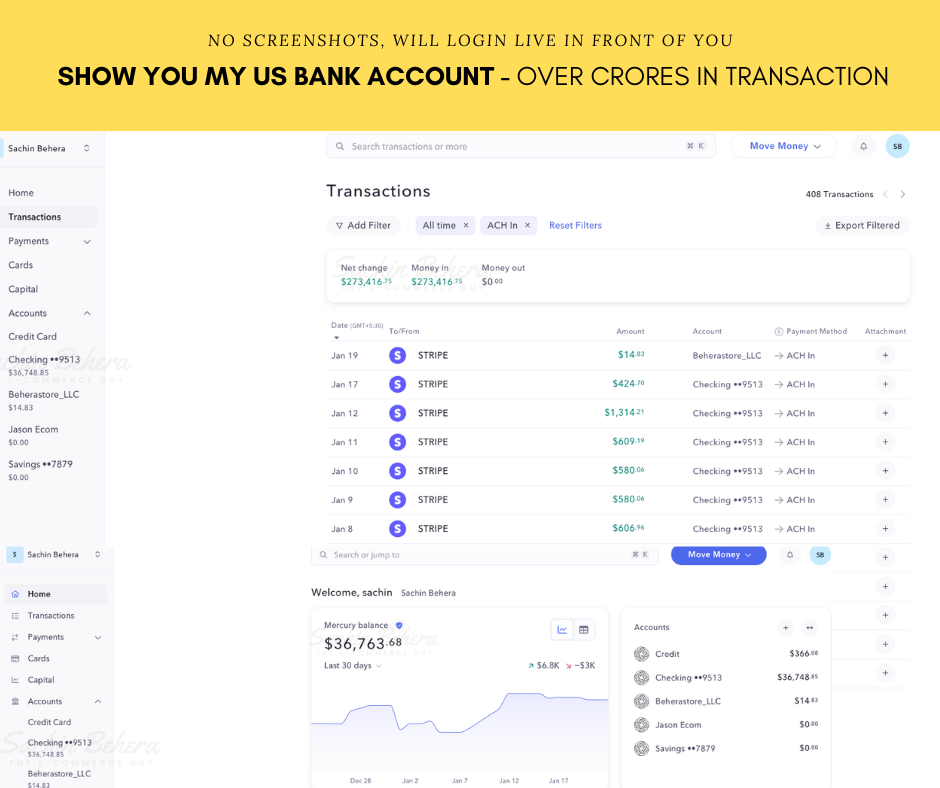The width and height of the screenshot is (940, 788).
Task: Open the SB avatar next to transactions search
Action: (897, 146)
